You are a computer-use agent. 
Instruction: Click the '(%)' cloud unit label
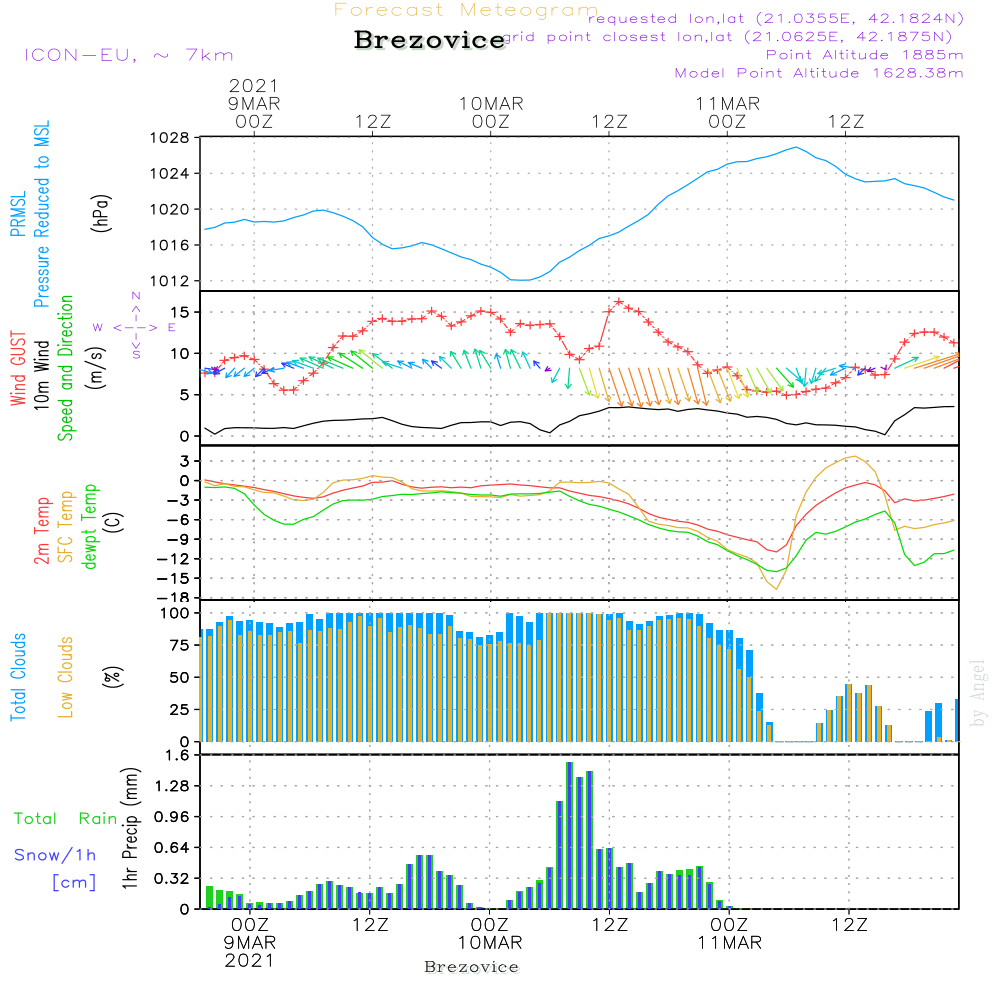point(112,677)
